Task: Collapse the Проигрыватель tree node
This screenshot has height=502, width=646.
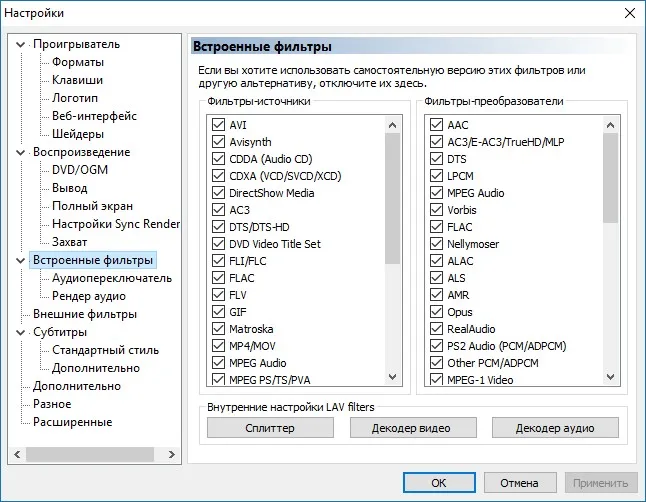Action: pos(20,45)
